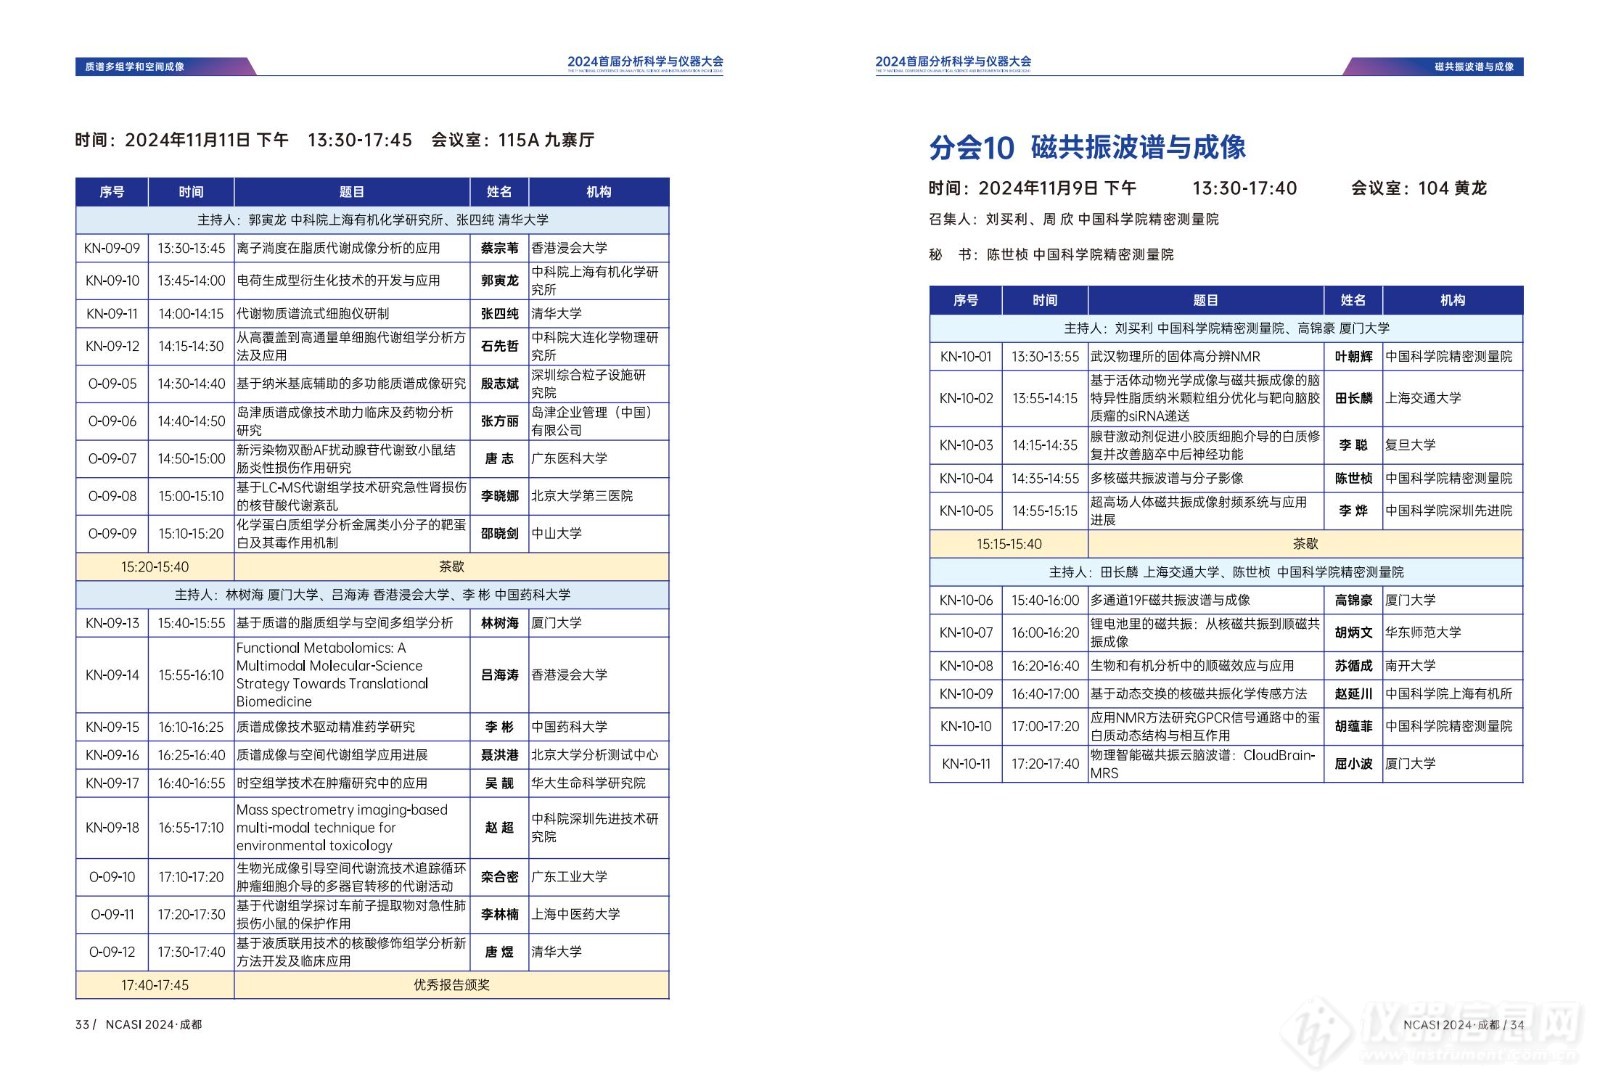Click the left page room text '会议室：115A 九寨厅'
The image size is (1600, 1085).
[512, 140]
